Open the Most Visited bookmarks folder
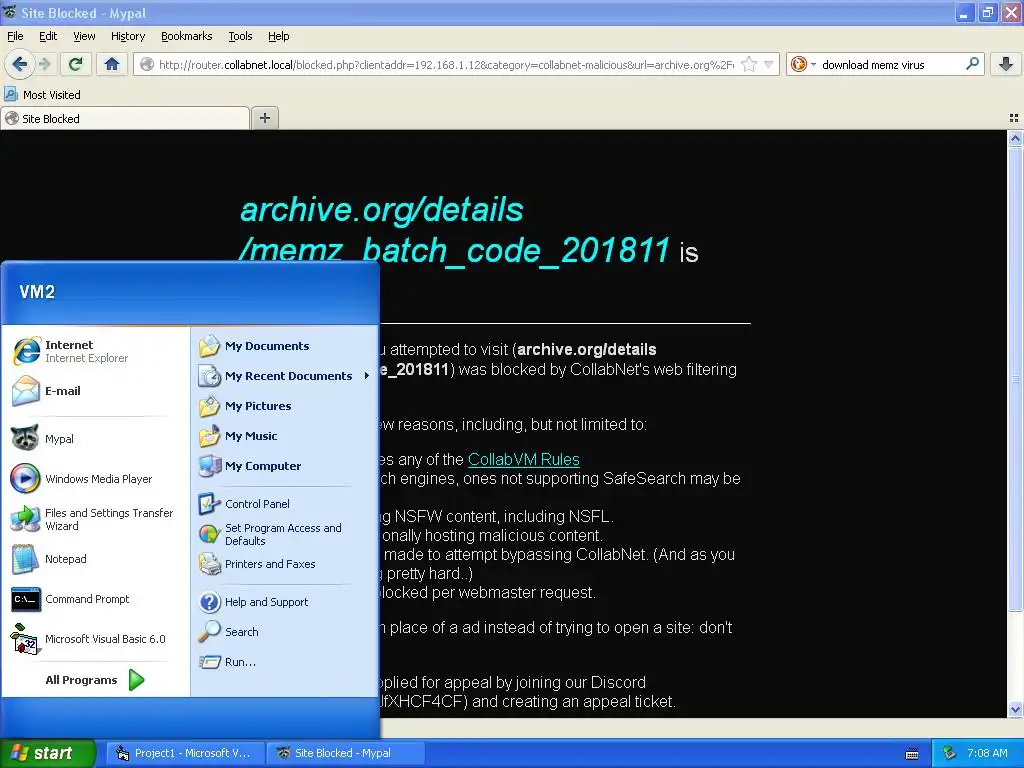 click(x=43, y=95)
